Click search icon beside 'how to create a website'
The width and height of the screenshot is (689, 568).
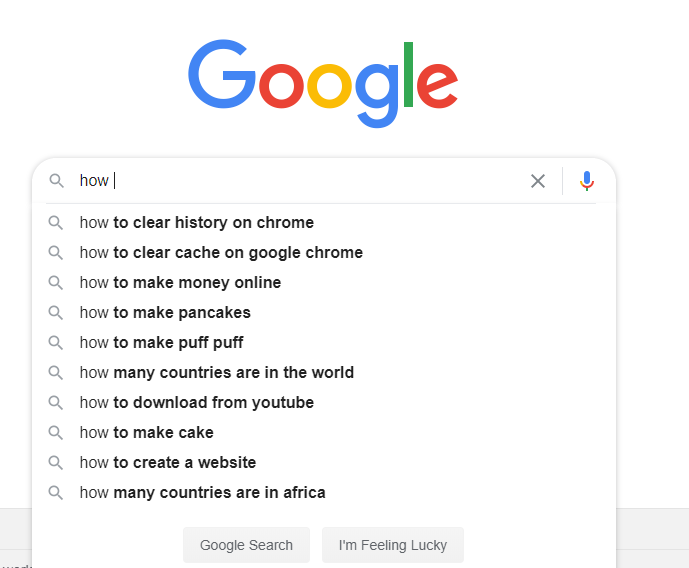click(56, 463)
